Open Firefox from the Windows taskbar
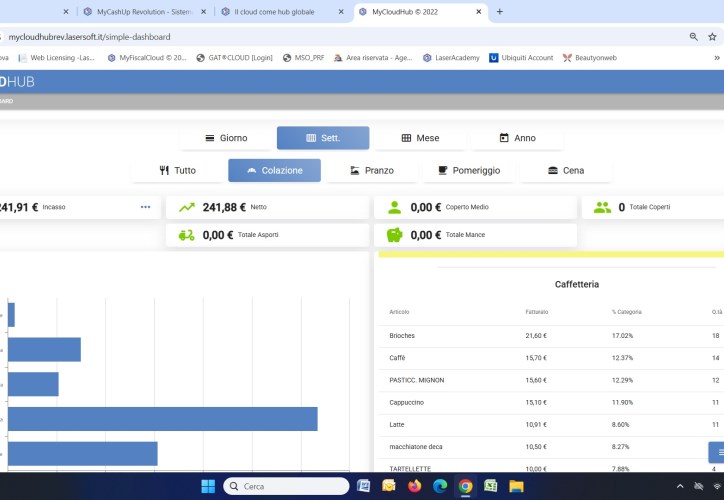Screen dimensions: 724x500 pos(414,486)
